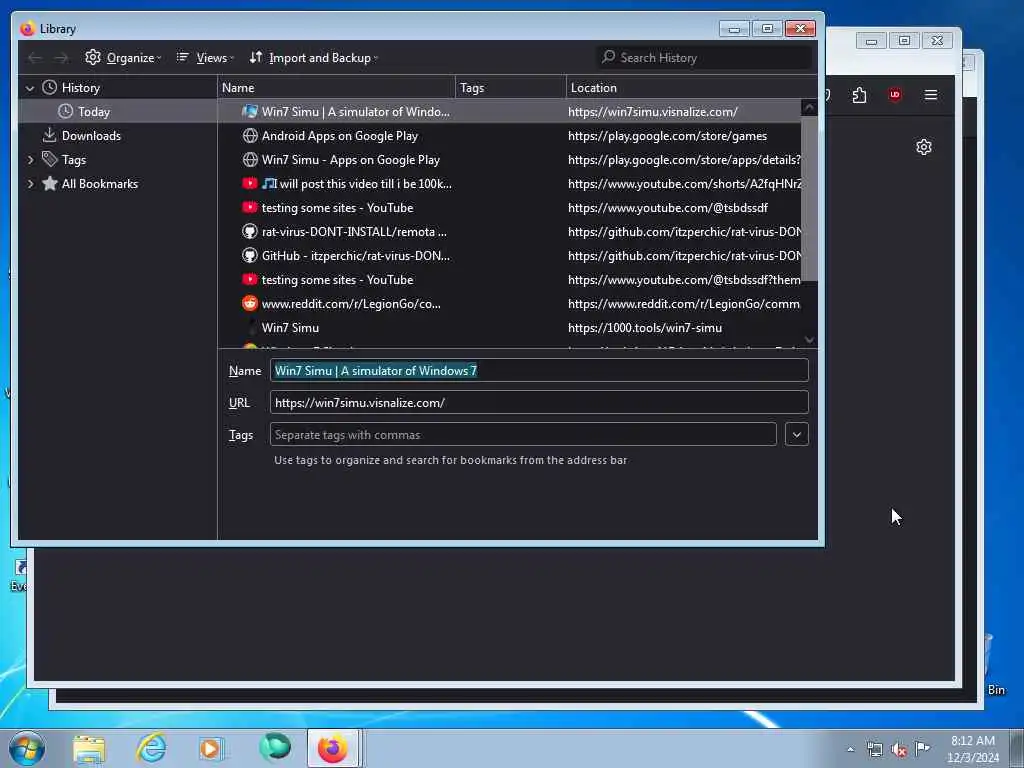
Task: Open the Windows Start menu
Action: coord(26,748)
